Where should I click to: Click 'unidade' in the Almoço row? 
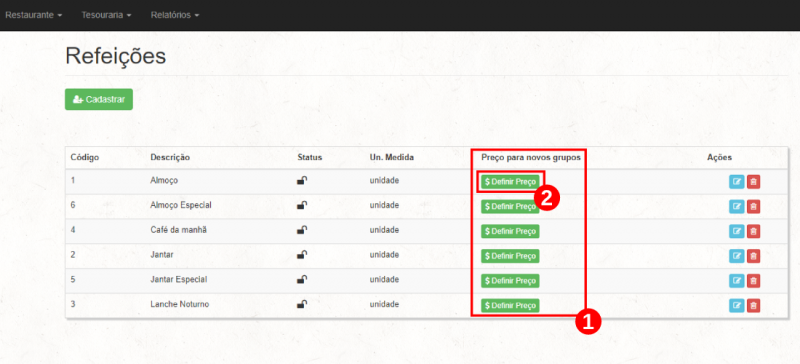[384, 180]
